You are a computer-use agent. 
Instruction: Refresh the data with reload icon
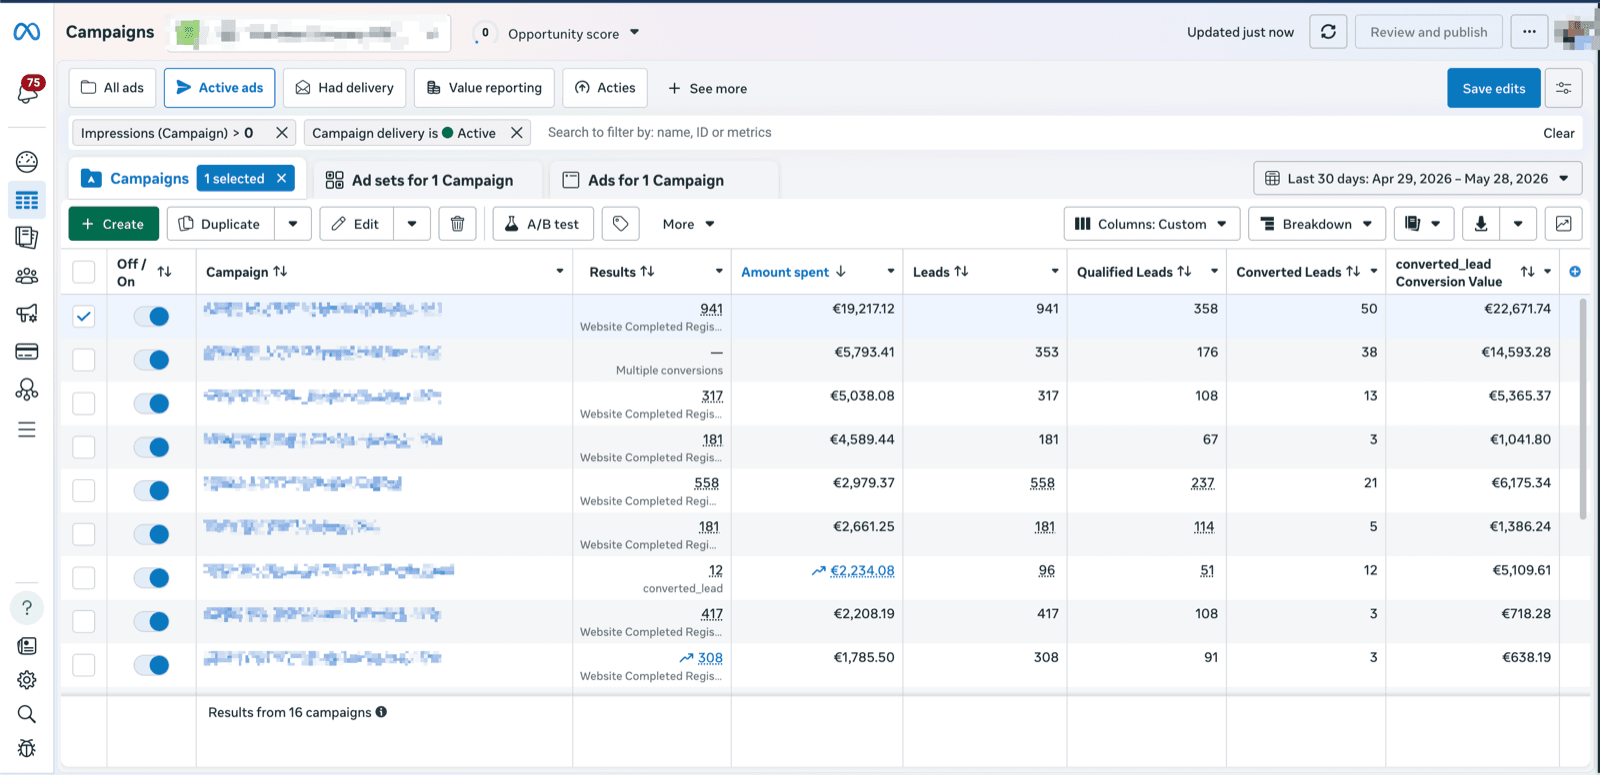click(x=1328, y=32)
